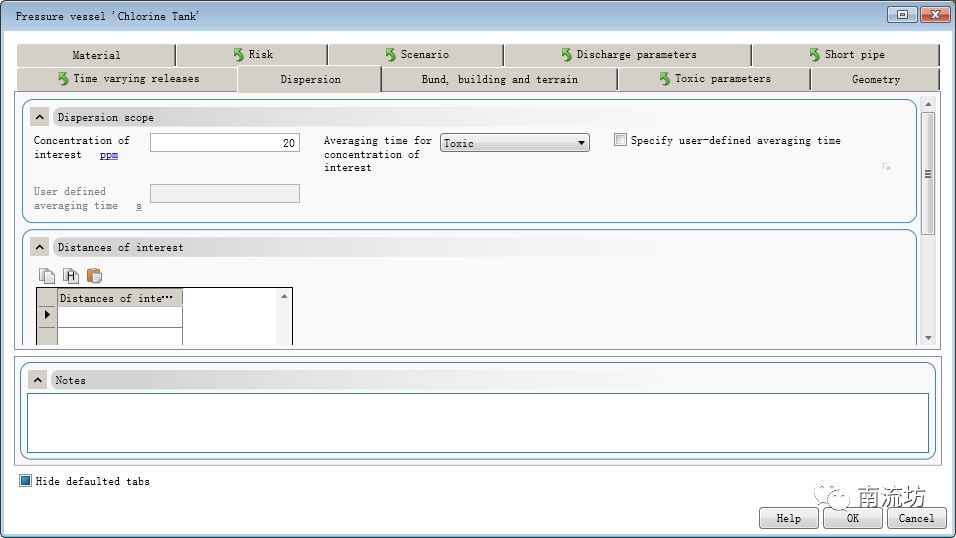Open the Risk tab
Image resolution: width=956 pixels, height=538 pixels.
coord(252,55)
